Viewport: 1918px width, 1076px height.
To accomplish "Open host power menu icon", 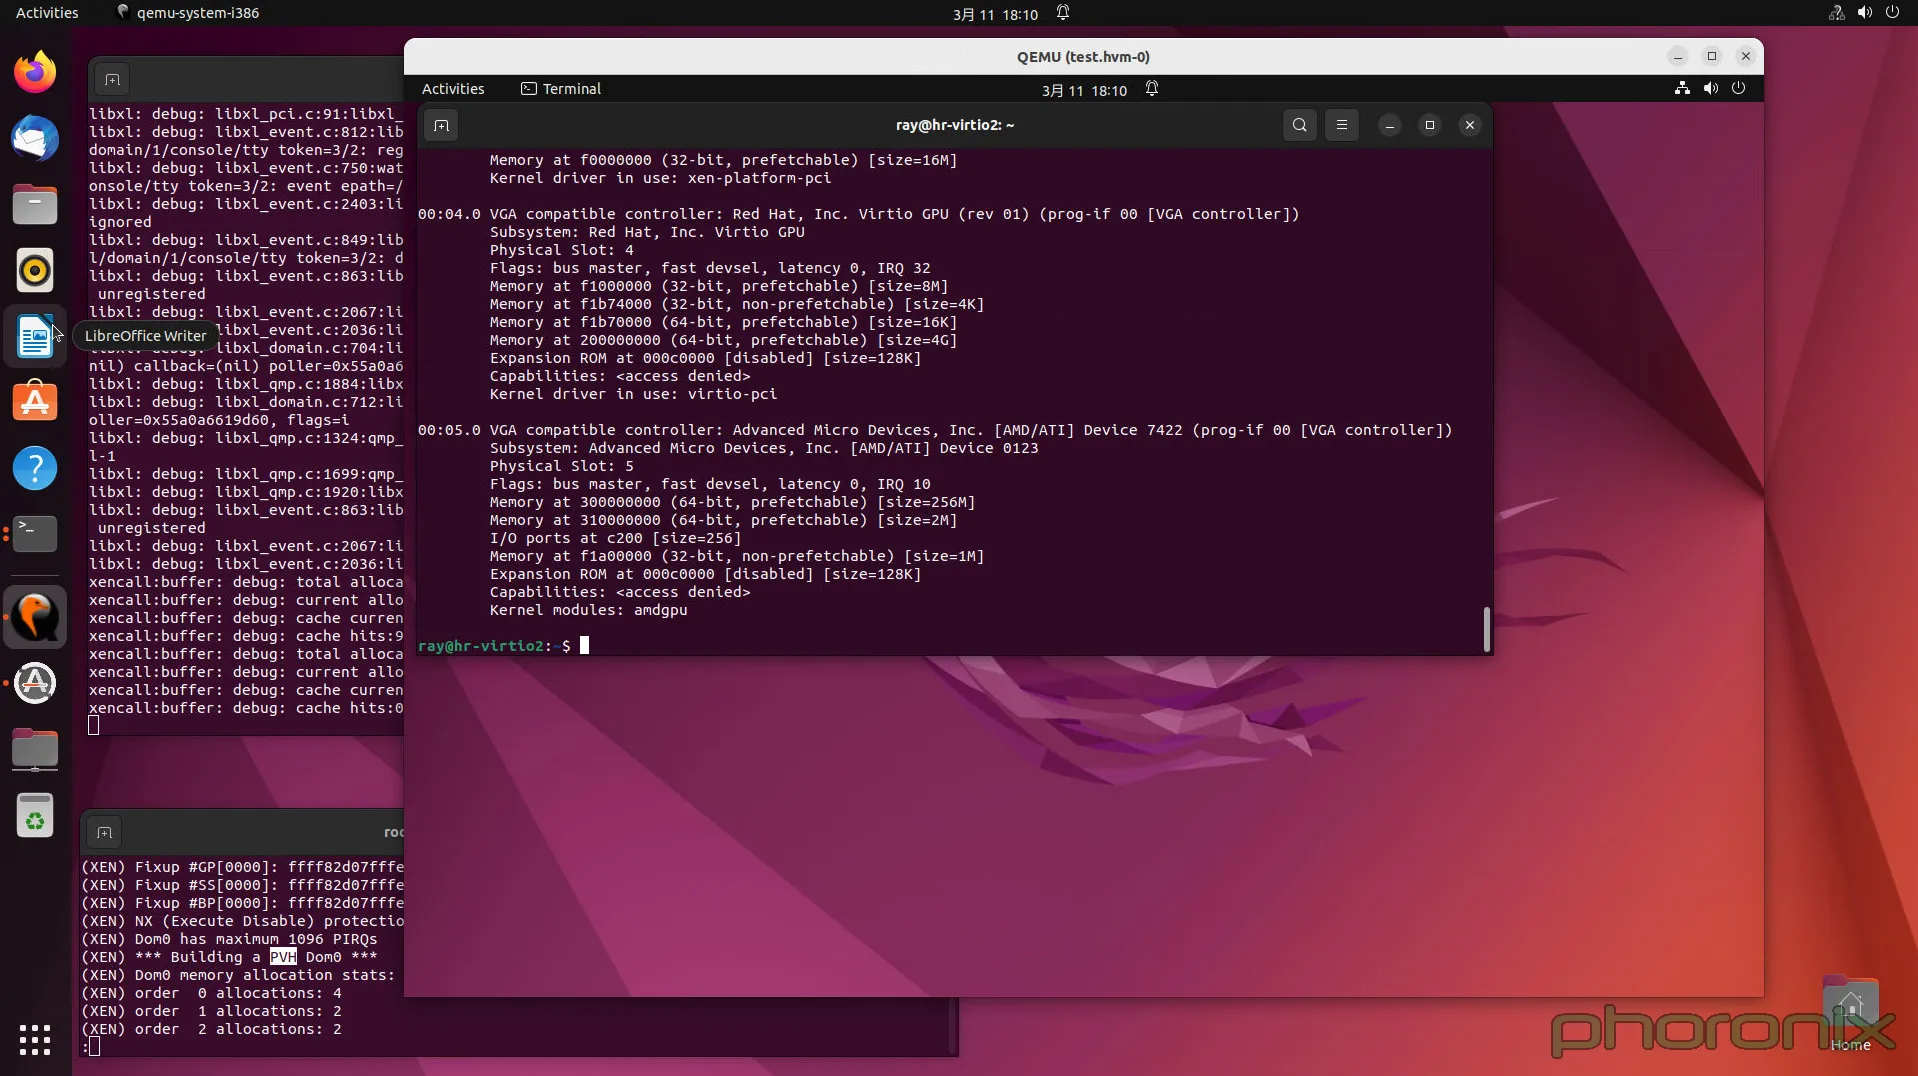I will [x=1892, y=13].
